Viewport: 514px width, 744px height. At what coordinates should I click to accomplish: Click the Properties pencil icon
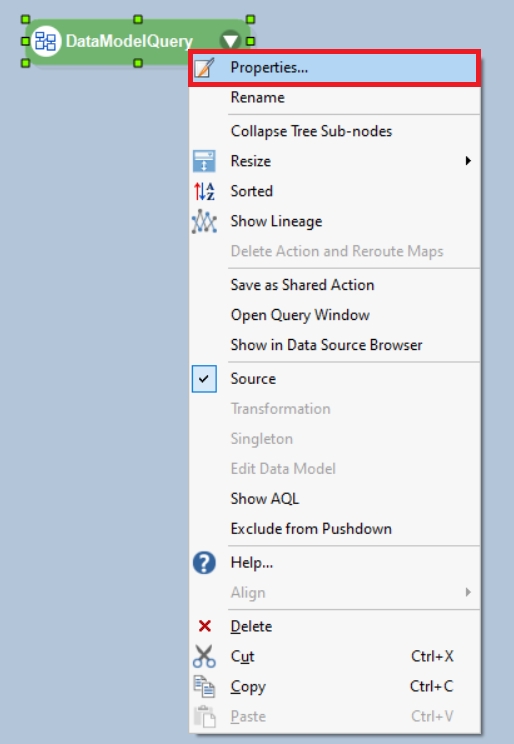(x=205, y=67)
